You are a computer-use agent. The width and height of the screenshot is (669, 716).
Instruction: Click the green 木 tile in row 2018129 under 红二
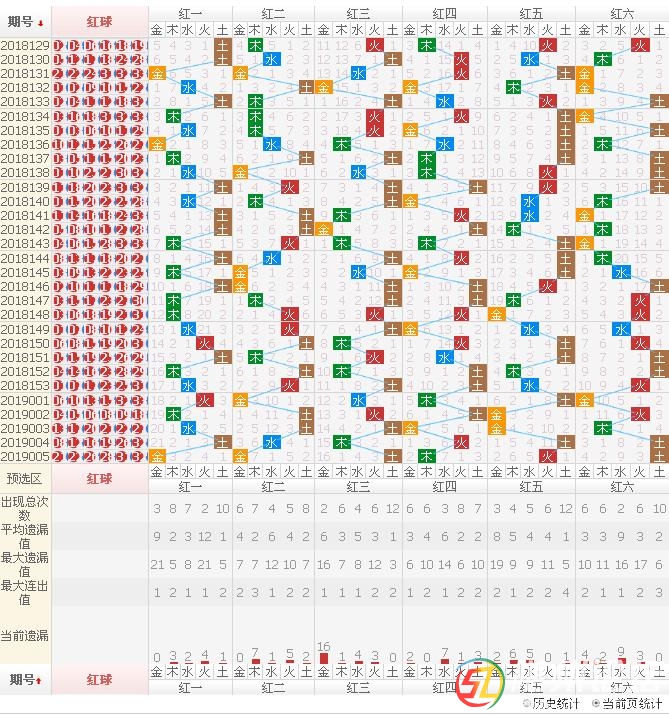click(x=255, y=46)
